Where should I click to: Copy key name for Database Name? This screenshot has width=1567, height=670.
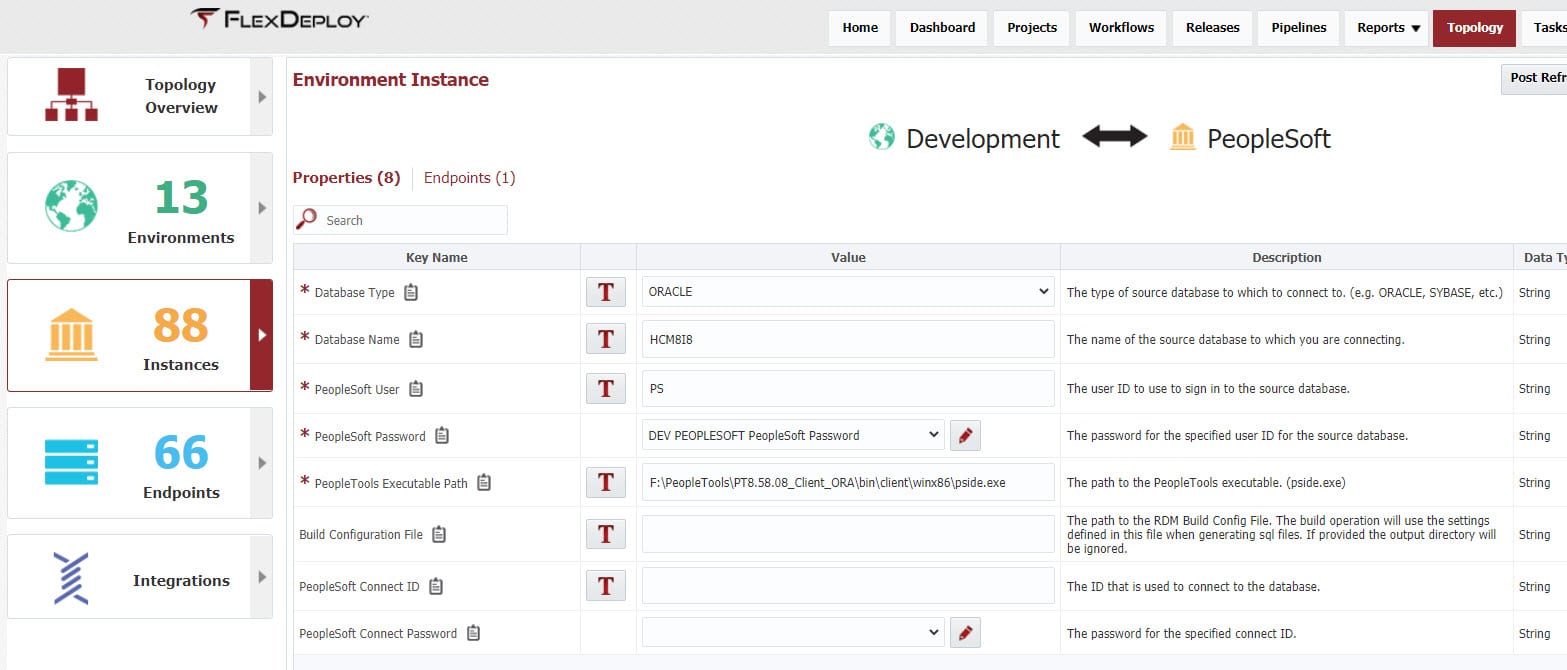(x=416, y=339)
